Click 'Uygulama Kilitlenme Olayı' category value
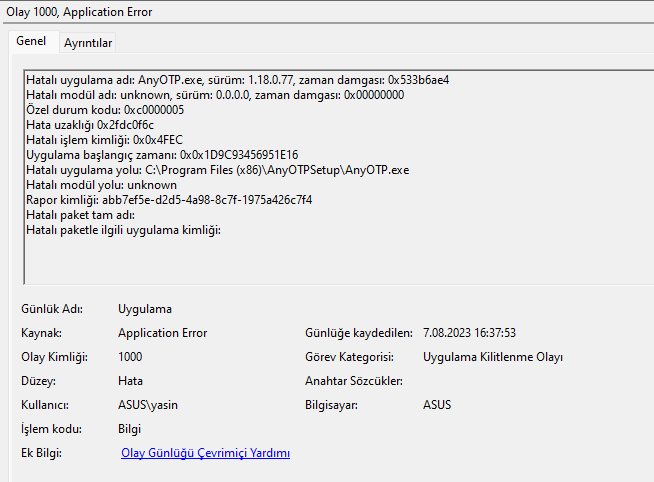Viewport: 654px width, 482px height. click(493, 357)
